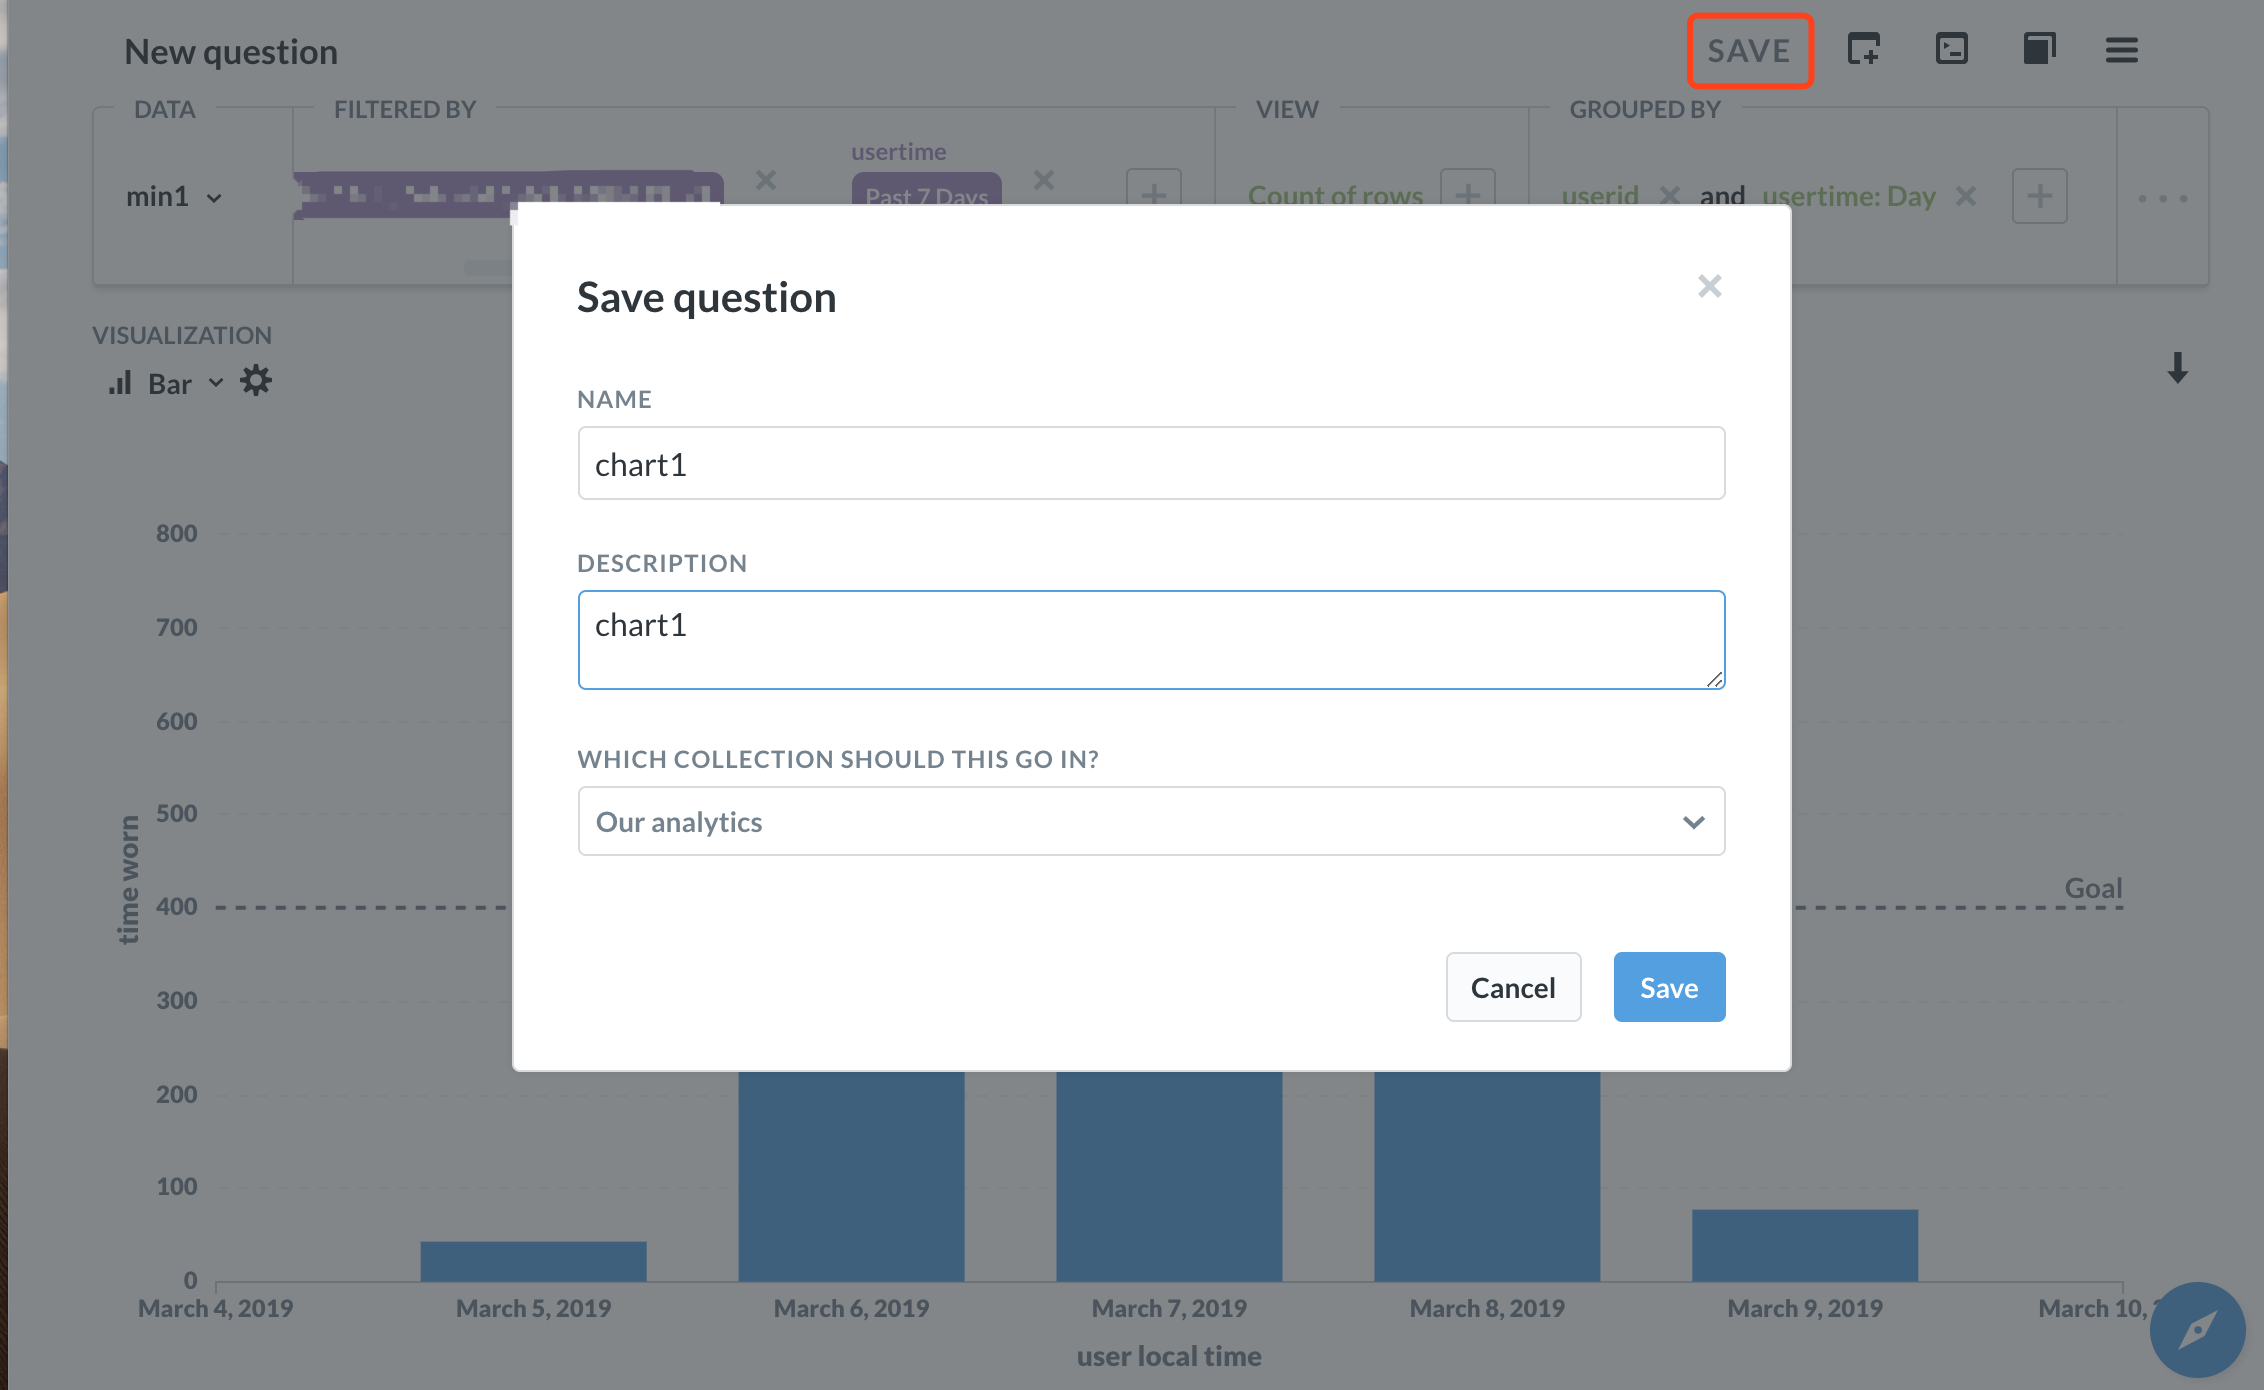Click the compass icon at bottom right

(2196, 1330)
